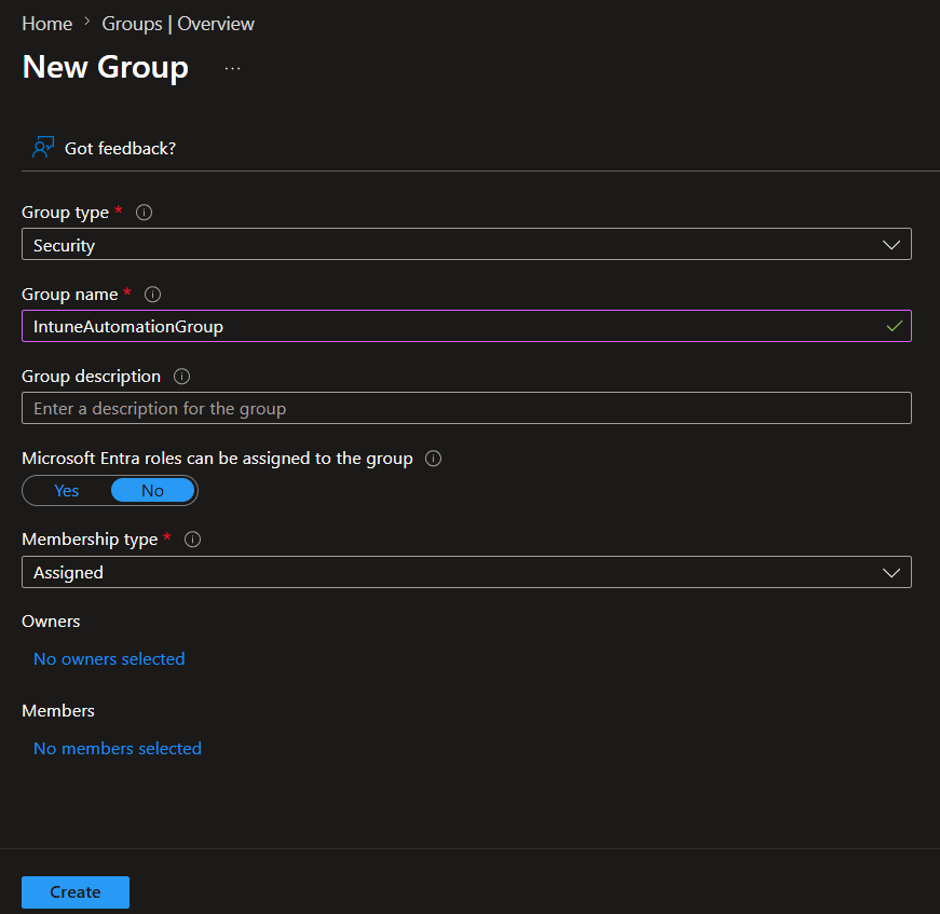The height and width of the screenshot is (914, 940).
Task: Set Entra roles toggle to Yes
Action: (x=67, y=491)
